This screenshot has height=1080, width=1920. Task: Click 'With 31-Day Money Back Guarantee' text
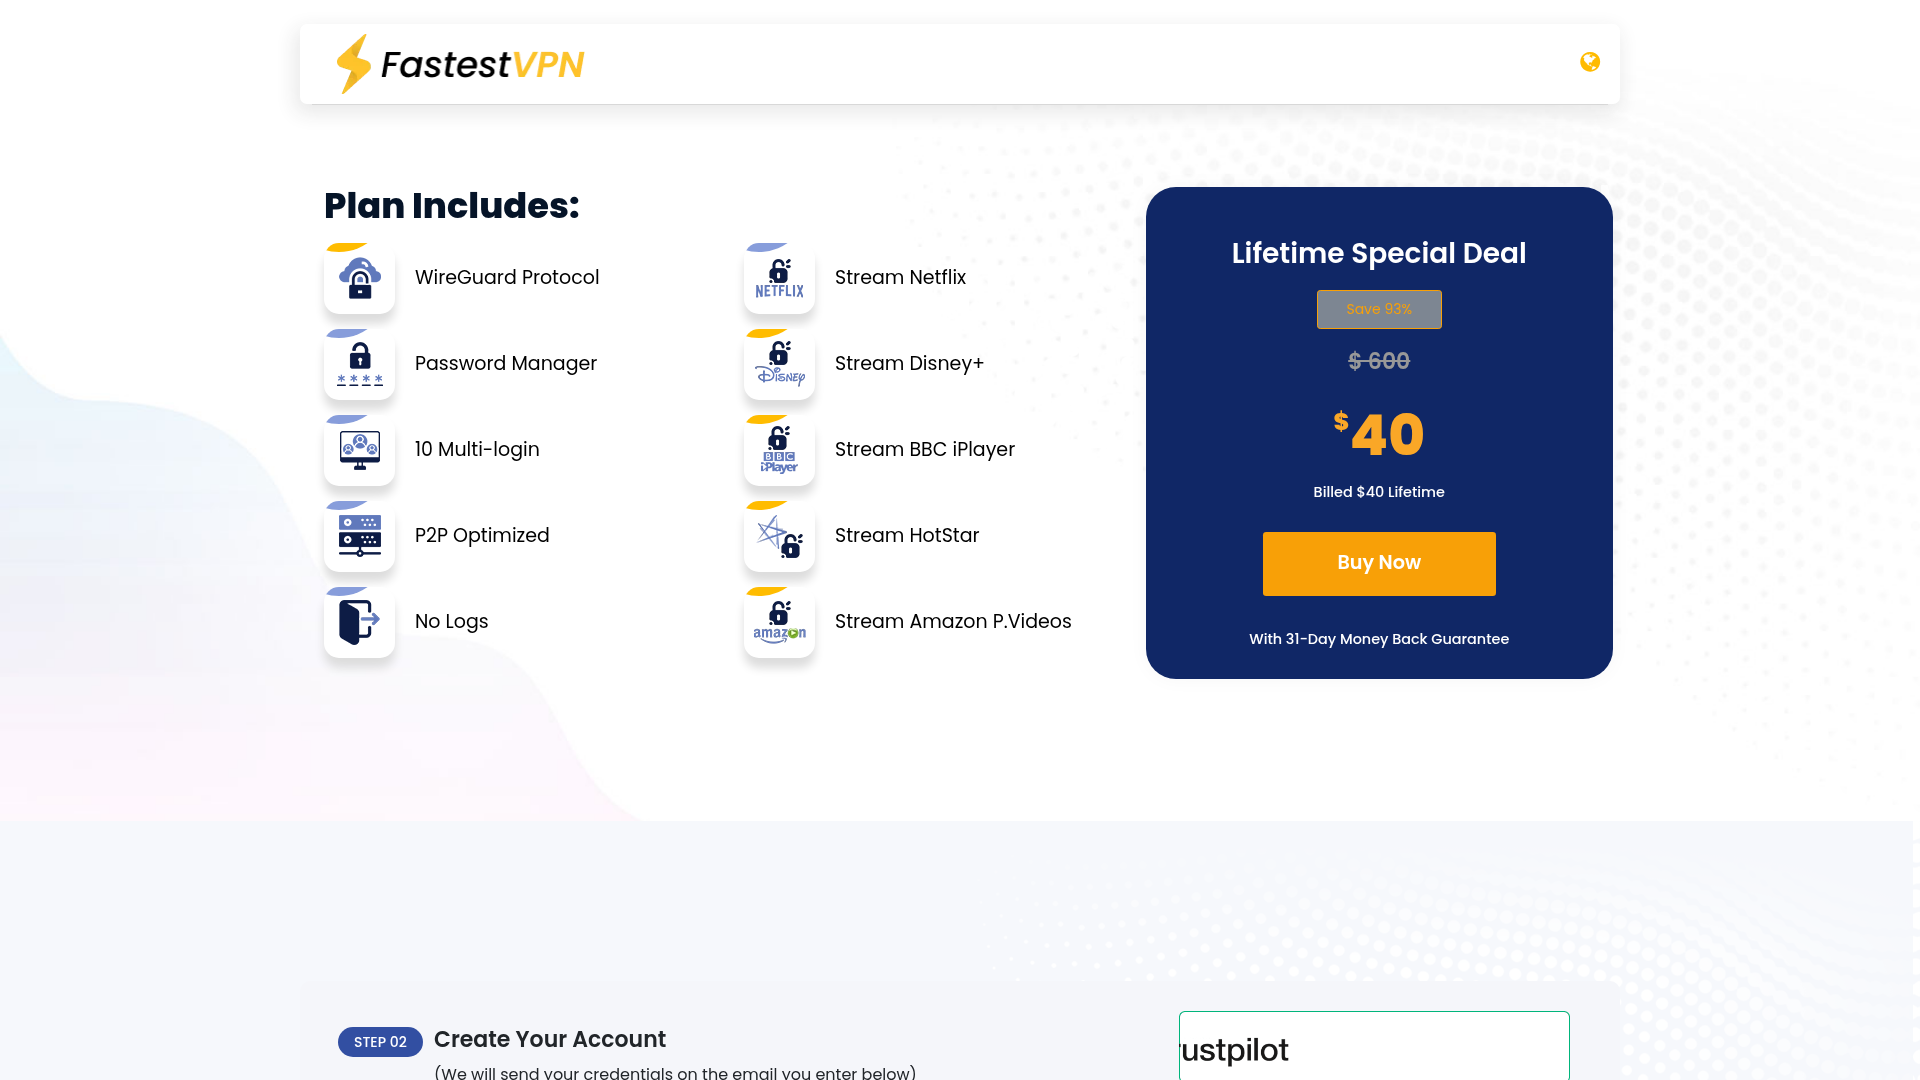point(1379,639)
